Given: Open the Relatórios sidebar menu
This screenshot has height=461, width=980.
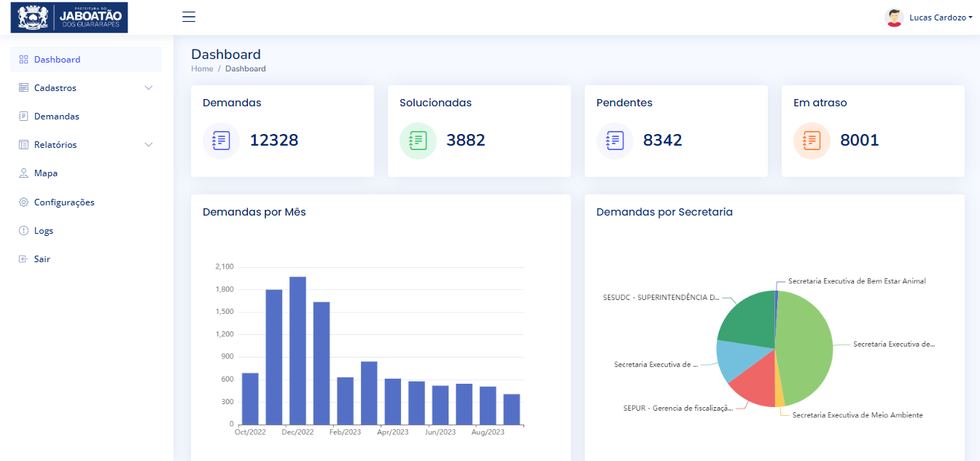Looking at the screenshot, I should coord(86,145).
